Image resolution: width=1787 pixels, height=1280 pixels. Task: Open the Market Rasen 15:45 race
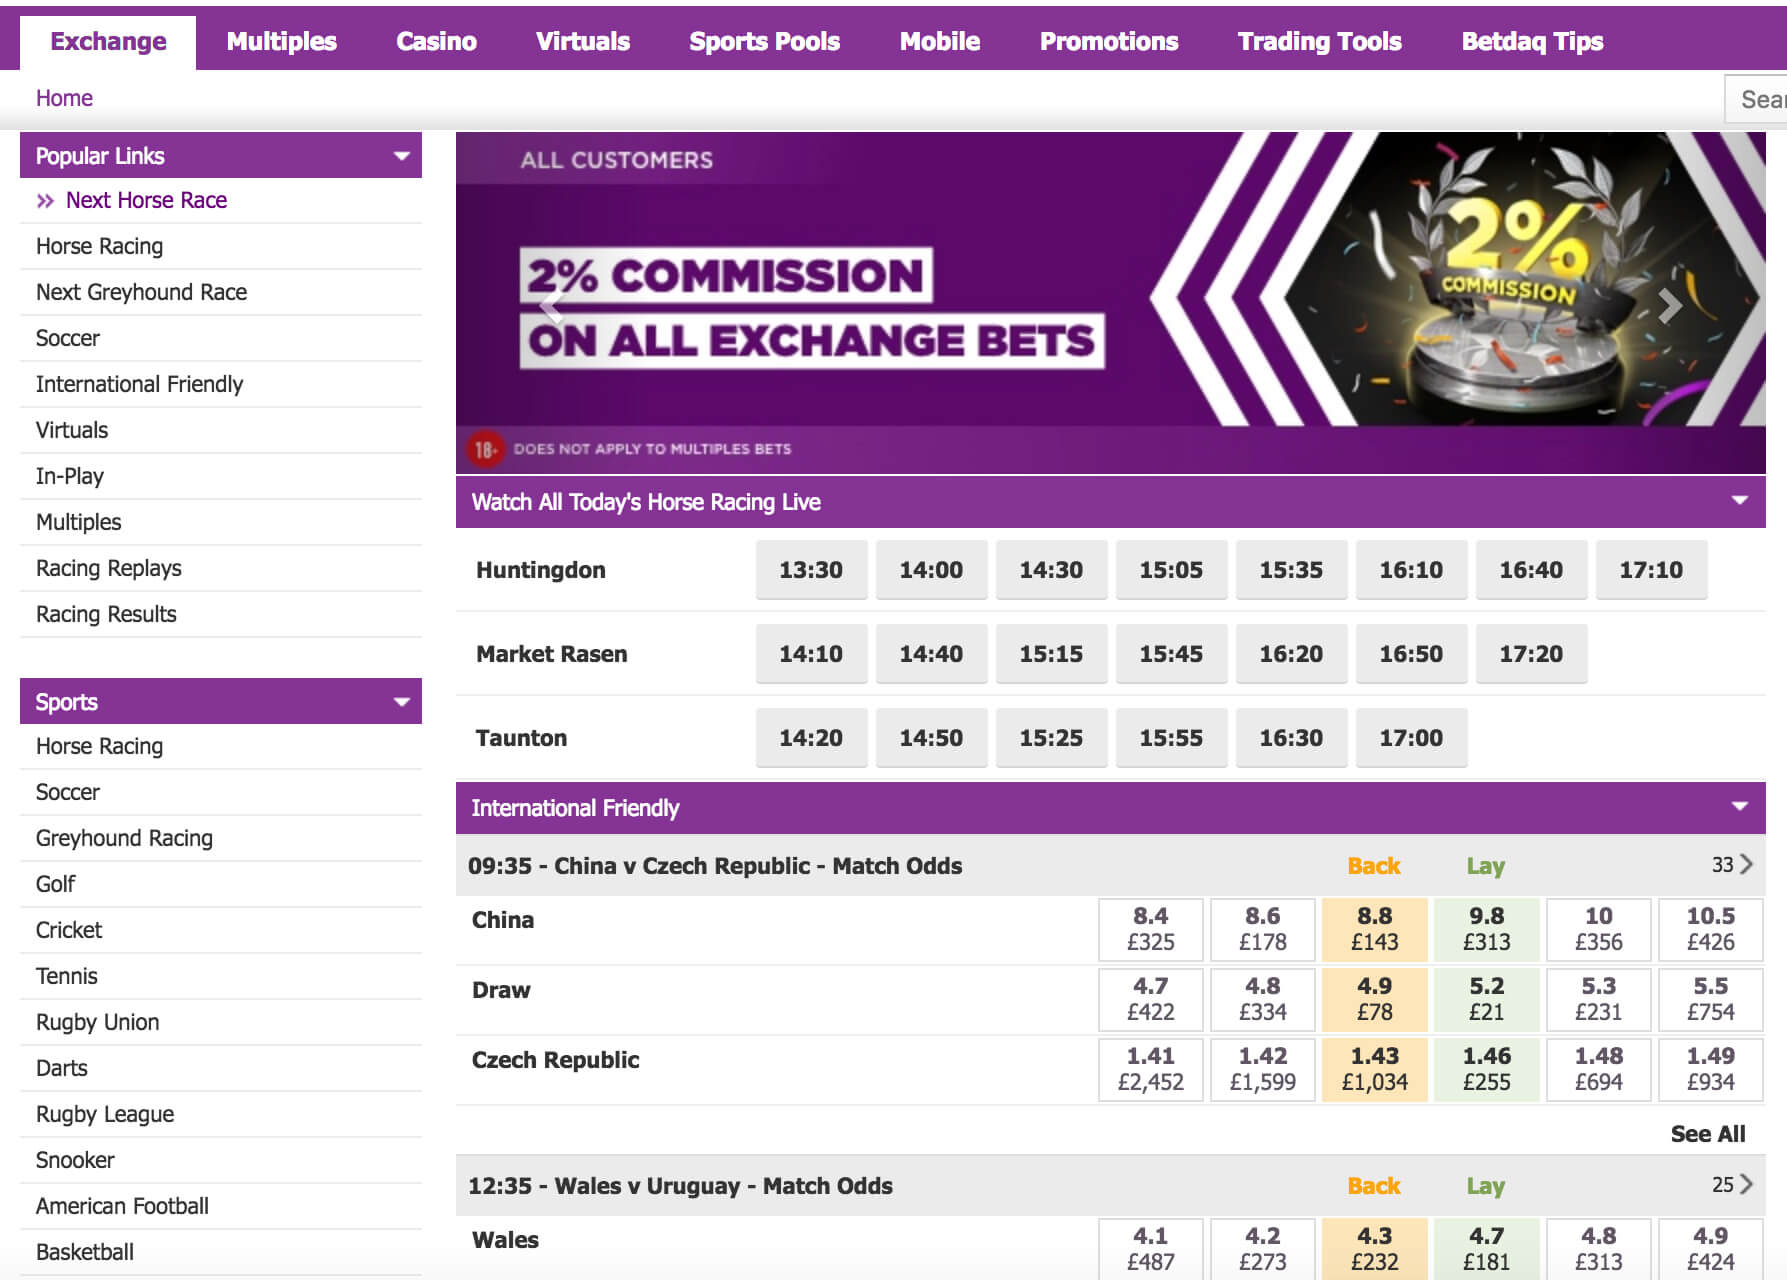pos(1171,654)
